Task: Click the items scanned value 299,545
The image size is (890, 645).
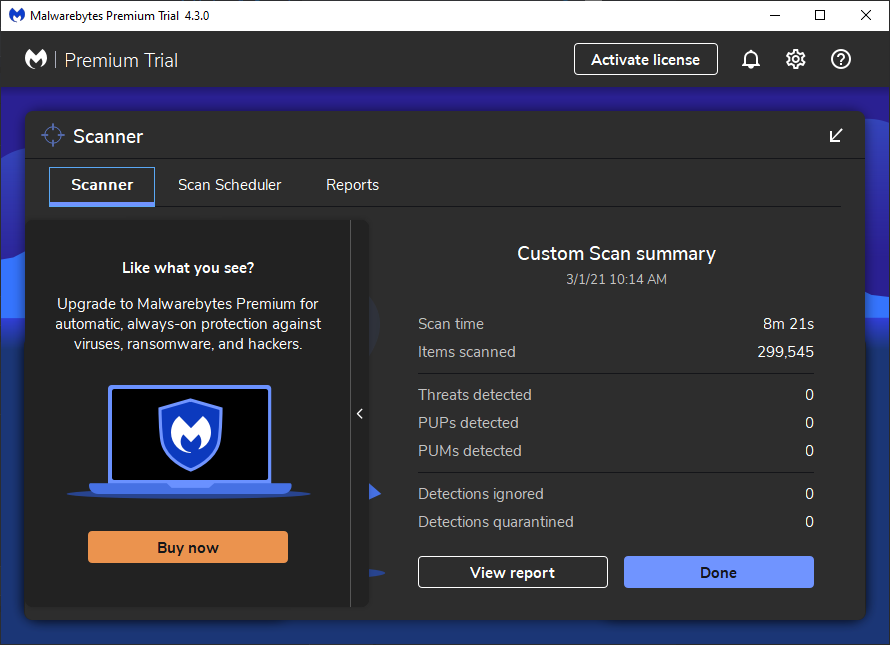Action: (x=785, y=352)
